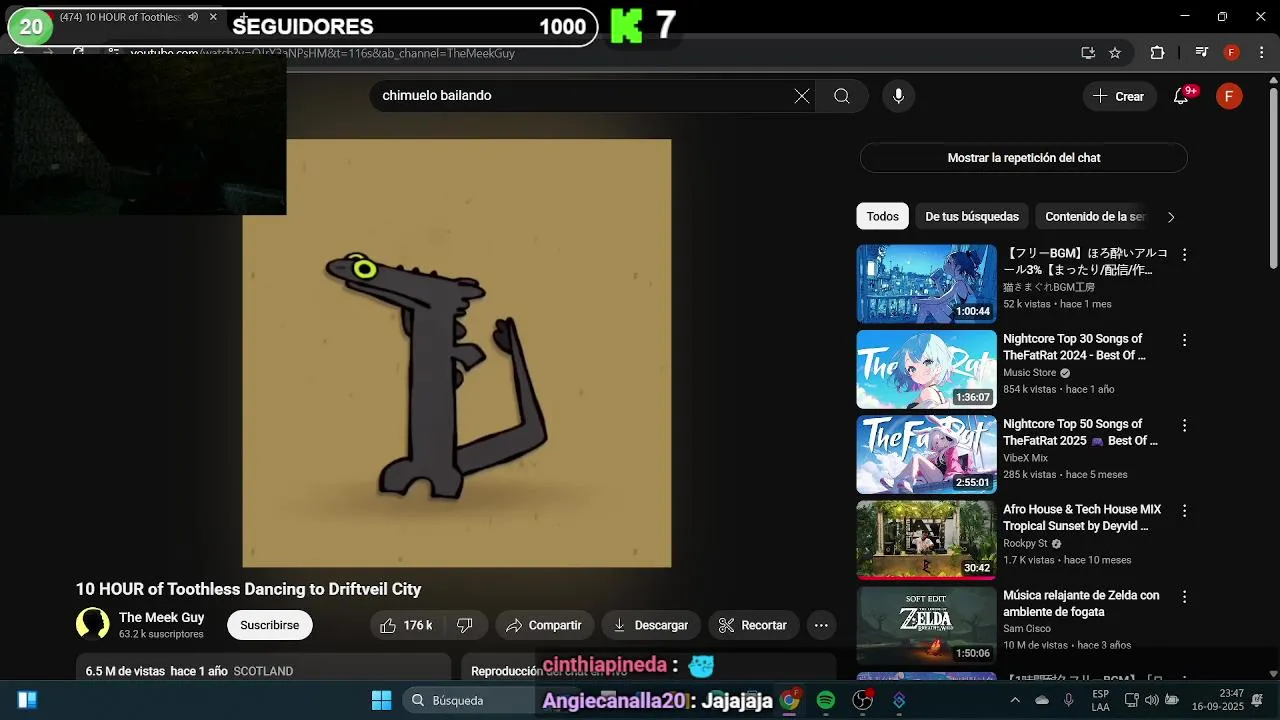The height and width of the screenshot is (720, 1280).
Task: Open a new browser tab
Action: (x=243, y=17)
